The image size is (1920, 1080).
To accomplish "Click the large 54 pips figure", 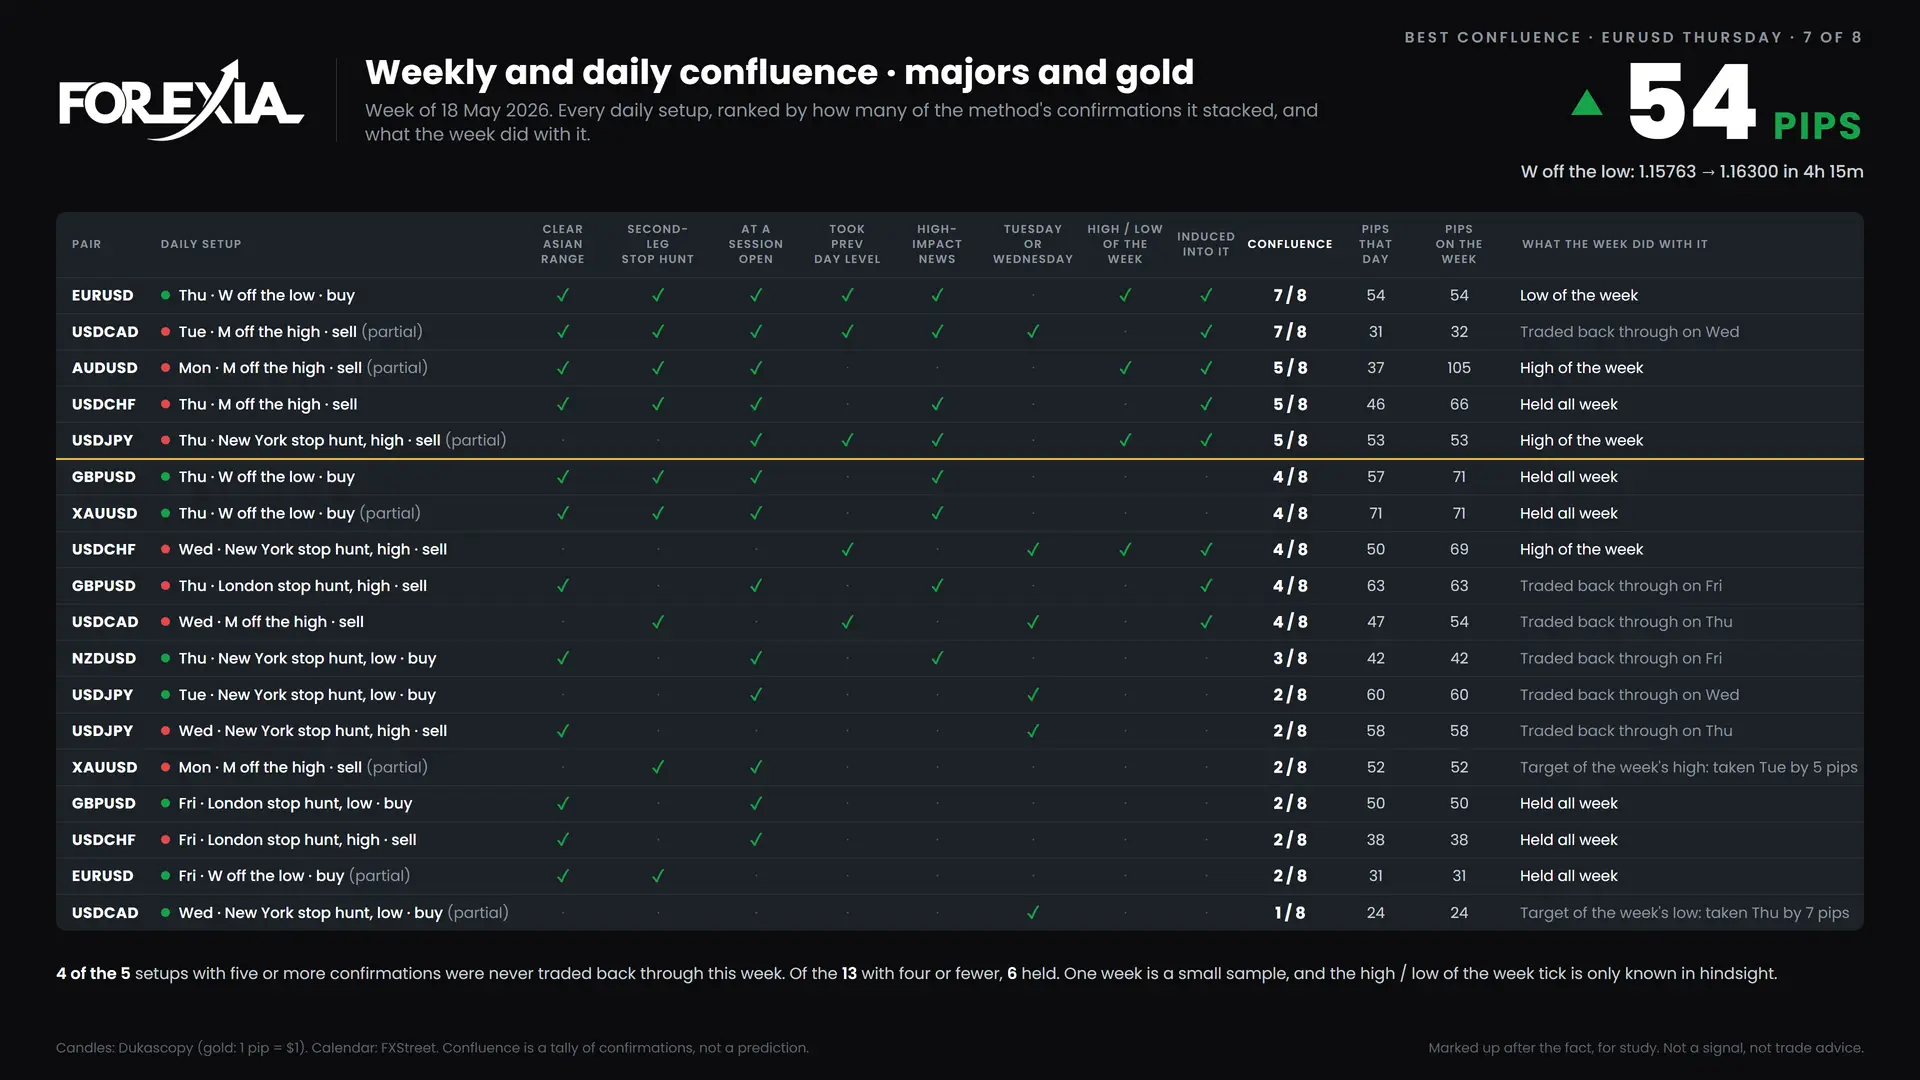I will coord(1691,102).
